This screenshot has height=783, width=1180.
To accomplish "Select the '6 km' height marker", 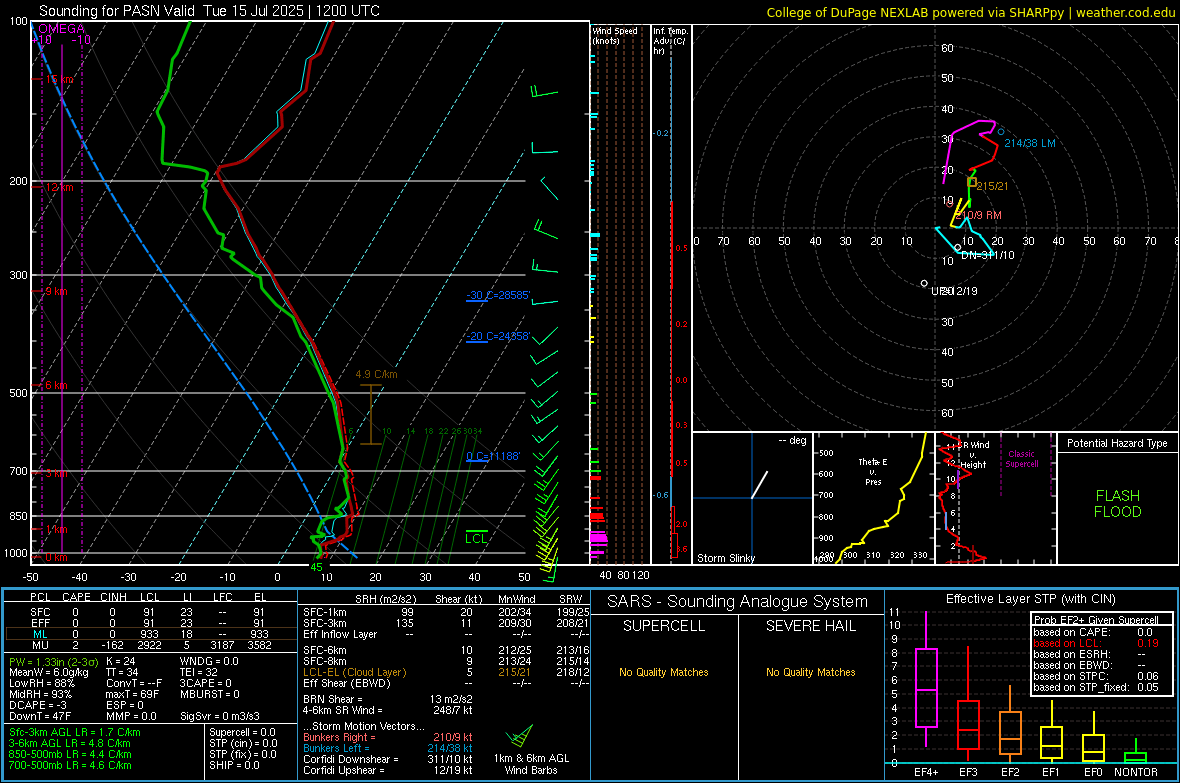I will 55,385.
